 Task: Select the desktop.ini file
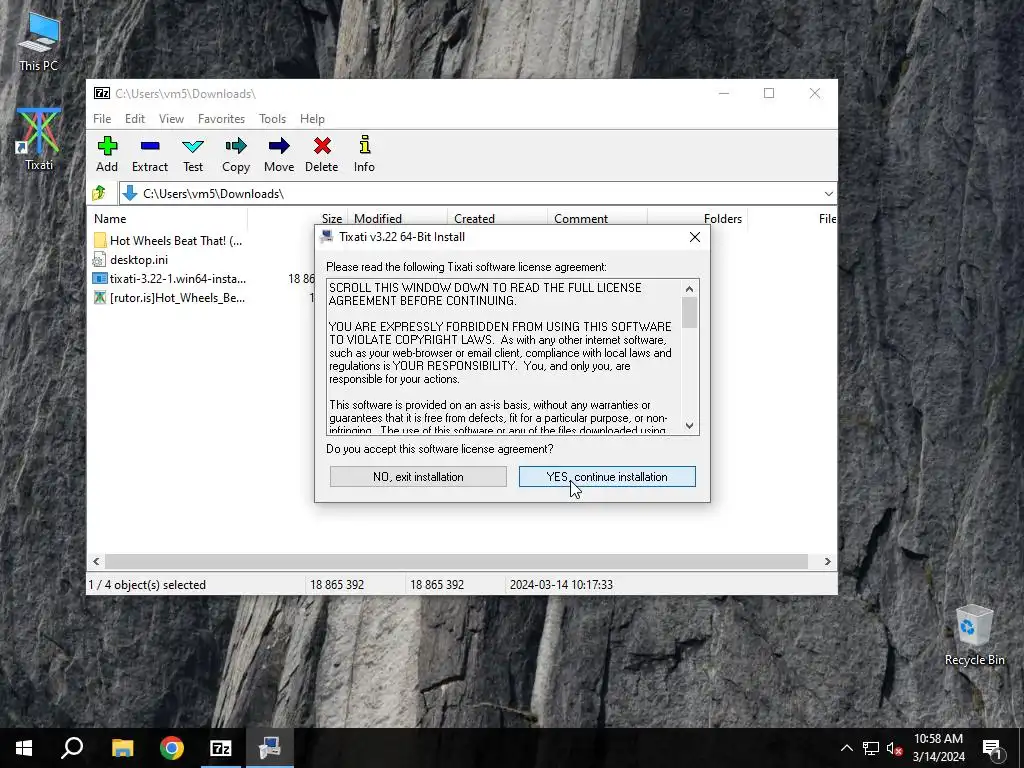point(131,260)
